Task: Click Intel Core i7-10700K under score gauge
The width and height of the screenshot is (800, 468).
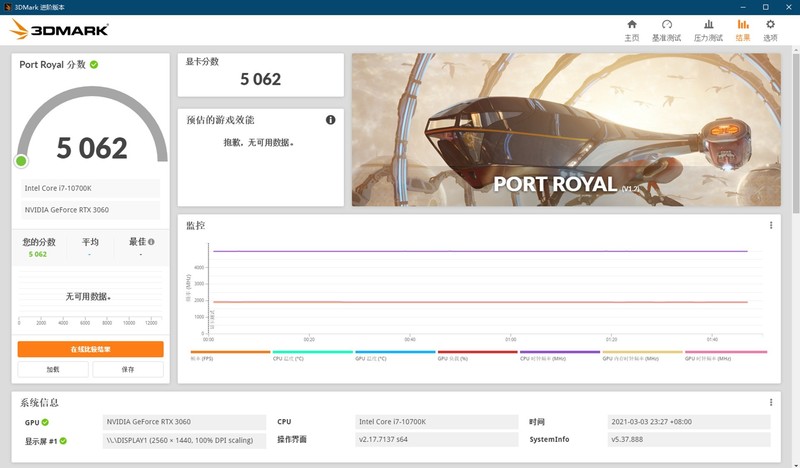Action: [x=90, y=188]
